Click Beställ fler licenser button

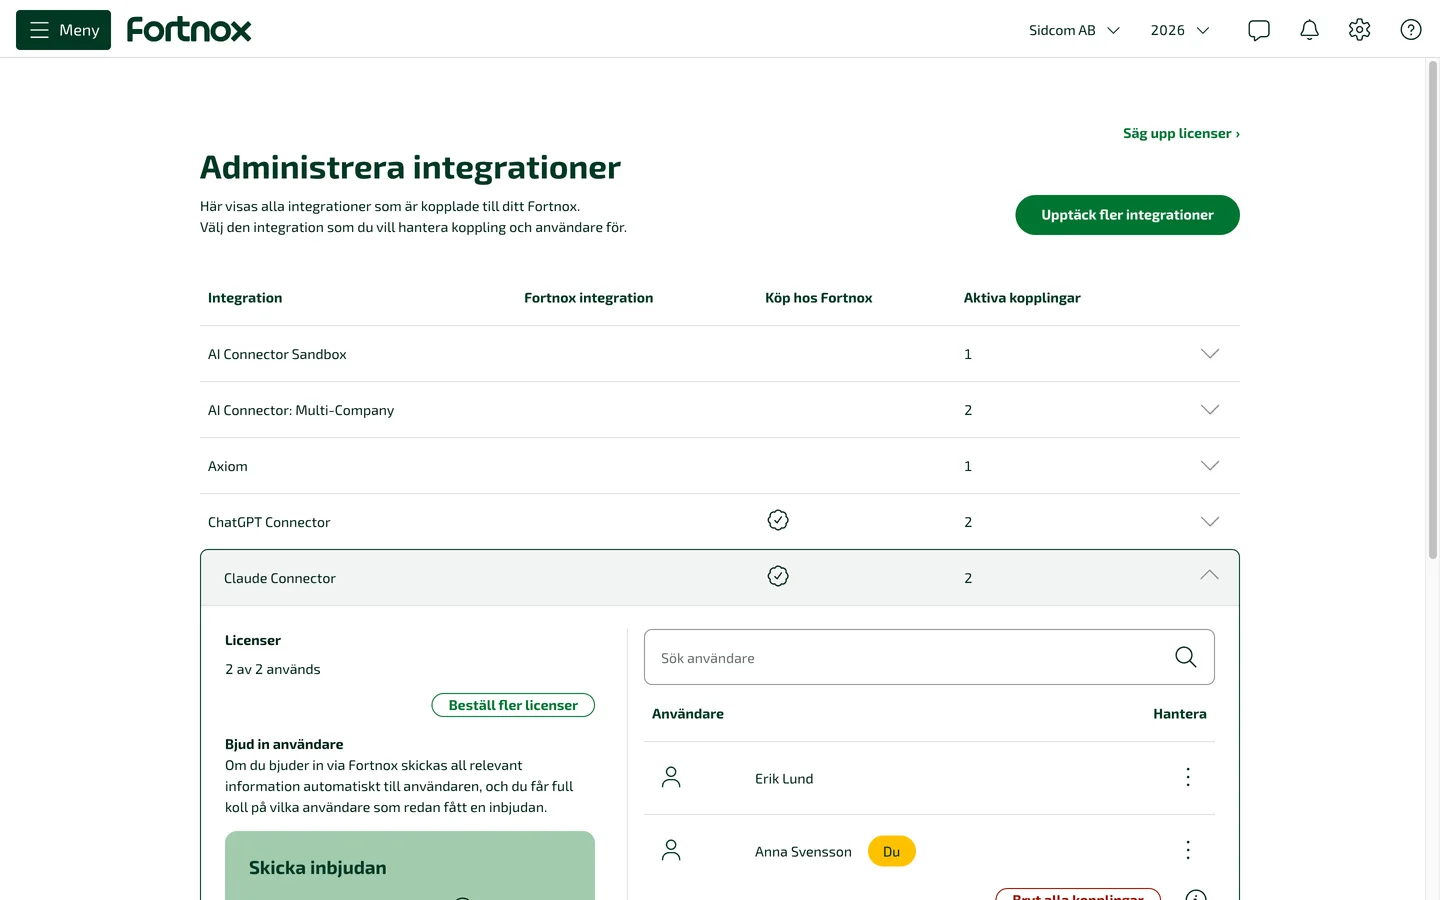[513, 705]
